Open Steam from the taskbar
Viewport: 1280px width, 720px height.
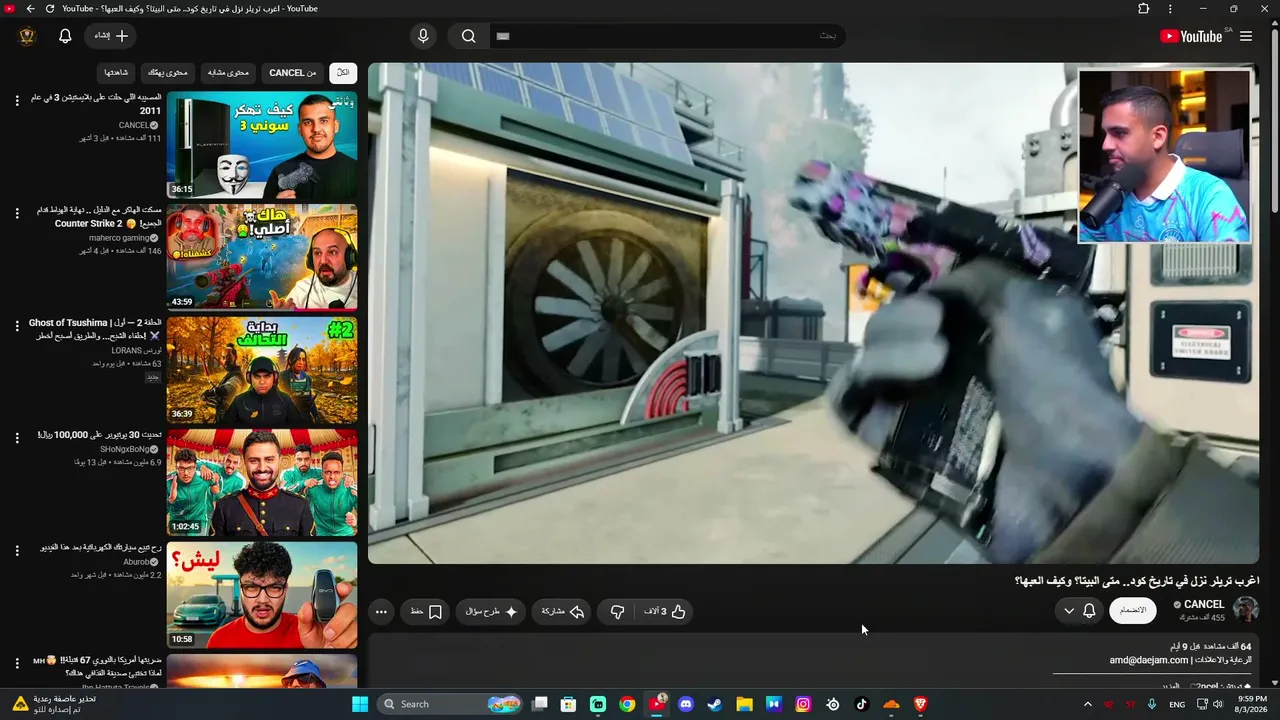pyautogui.click(x=715, y=704)
